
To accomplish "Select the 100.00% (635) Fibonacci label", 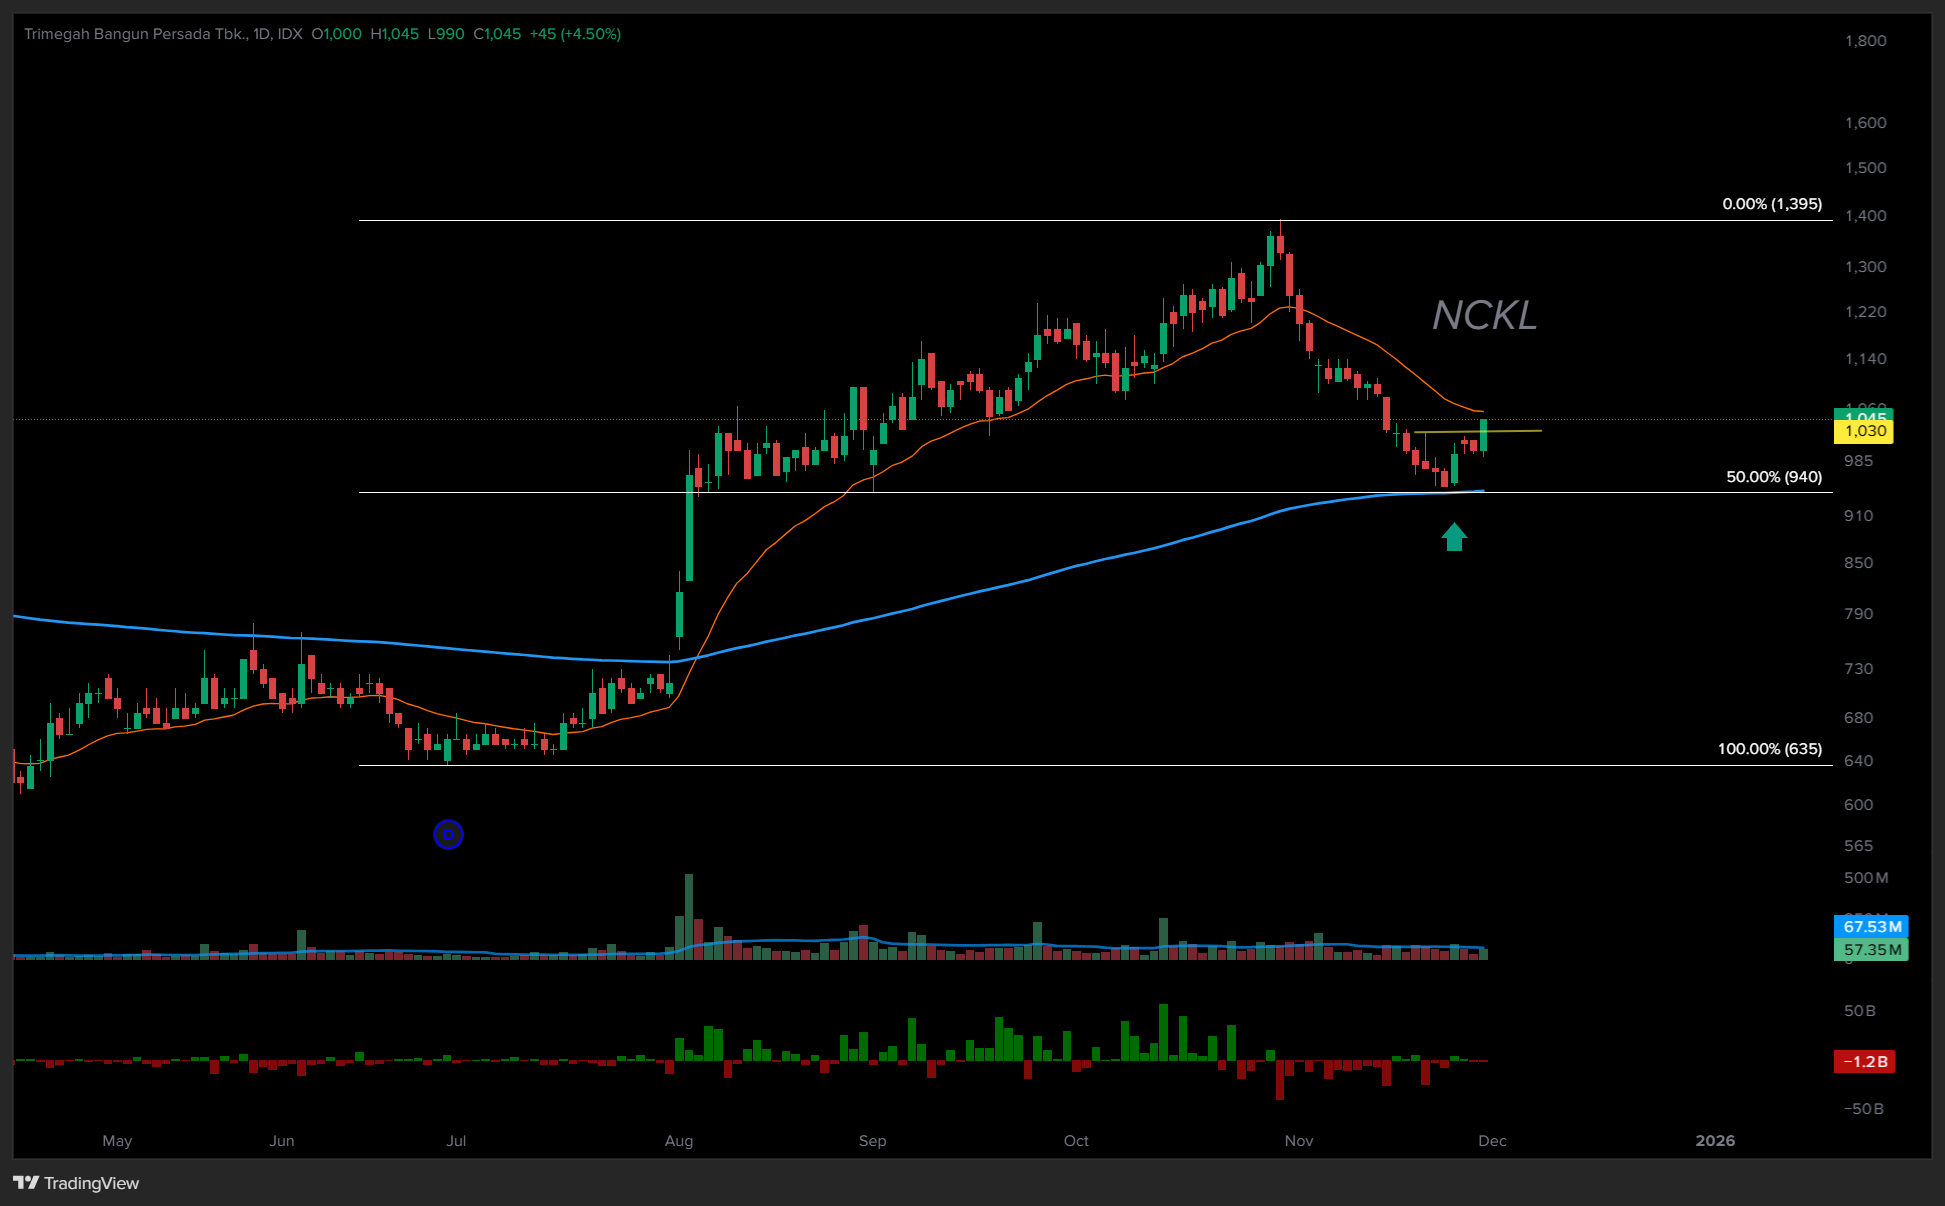I will click(x=1769, y=749).
